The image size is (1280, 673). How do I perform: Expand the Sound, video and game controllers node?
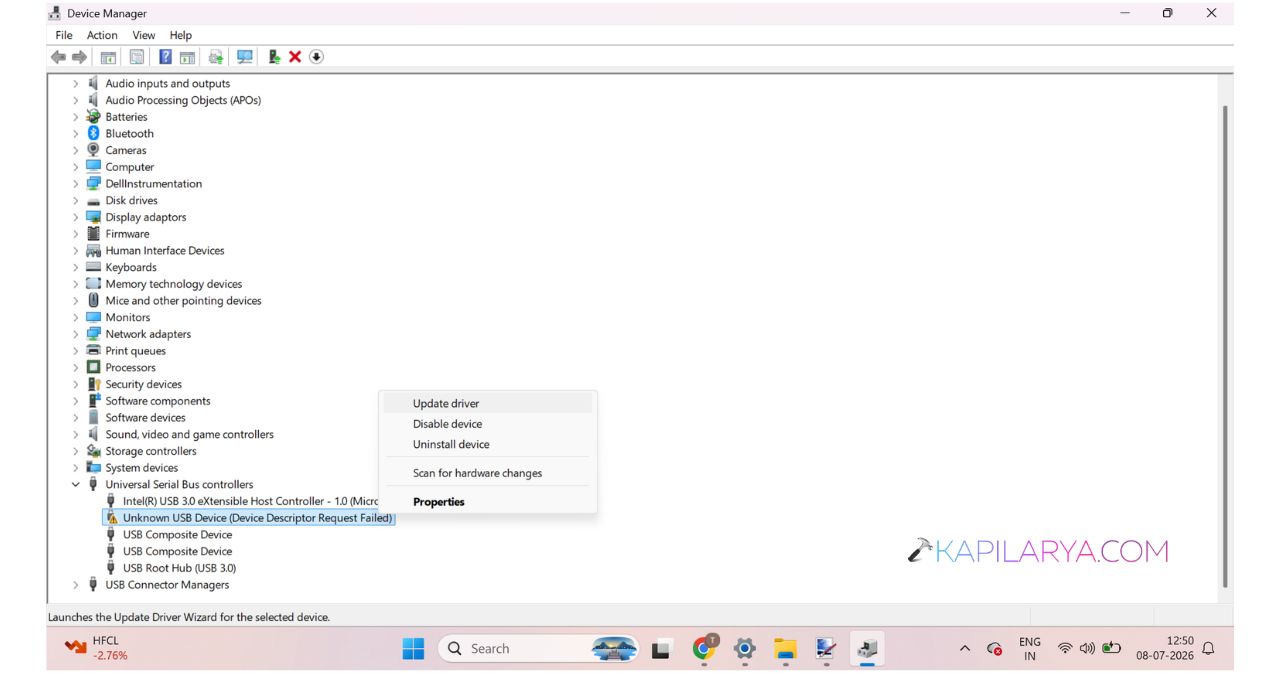click(75, 434)
